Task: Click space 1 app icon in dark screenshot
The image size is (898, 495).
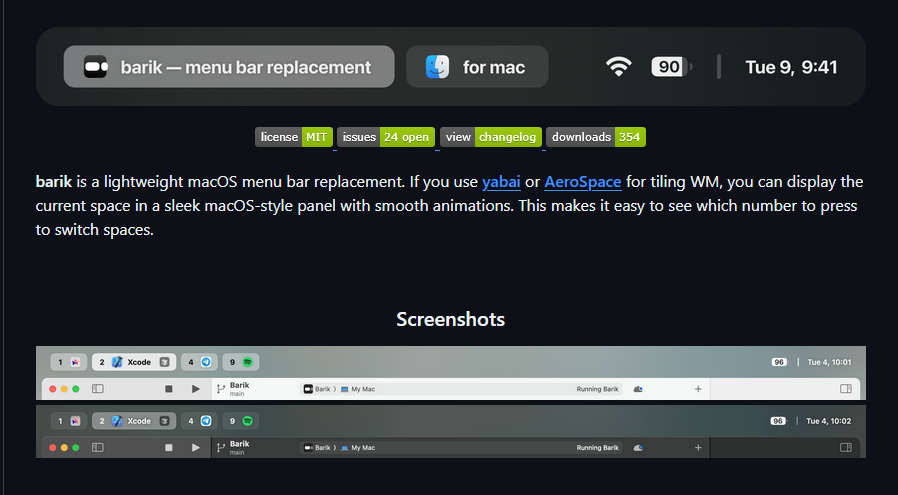Action: 75,421
